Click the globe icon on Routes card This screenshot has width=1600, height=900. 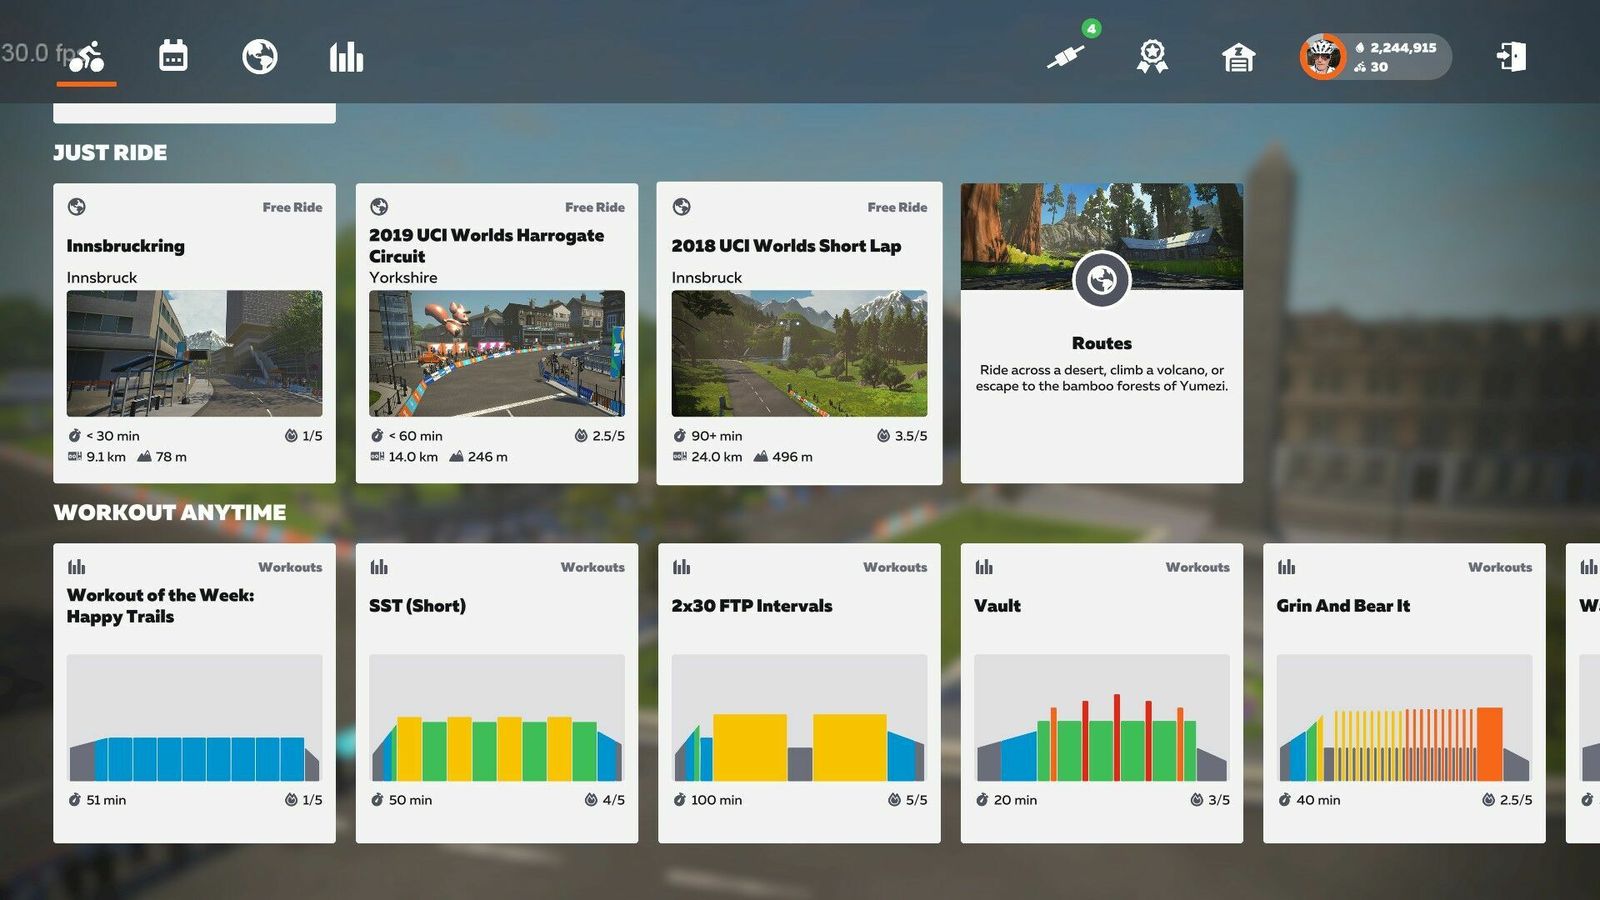point(1101,280)
